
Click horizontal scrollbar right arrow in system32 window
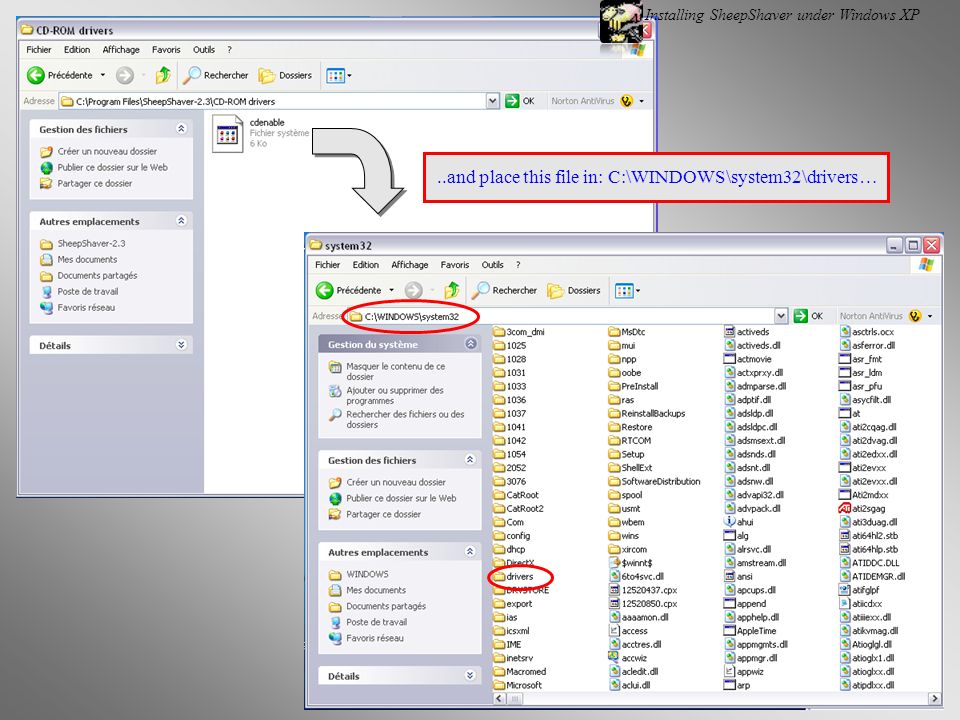point(934,698)
